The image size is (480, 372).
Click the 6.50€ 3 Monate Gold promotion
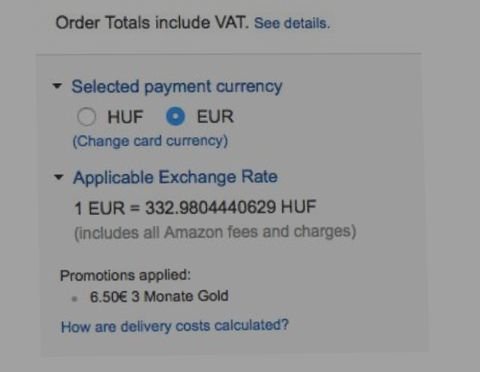click(159, 296)
